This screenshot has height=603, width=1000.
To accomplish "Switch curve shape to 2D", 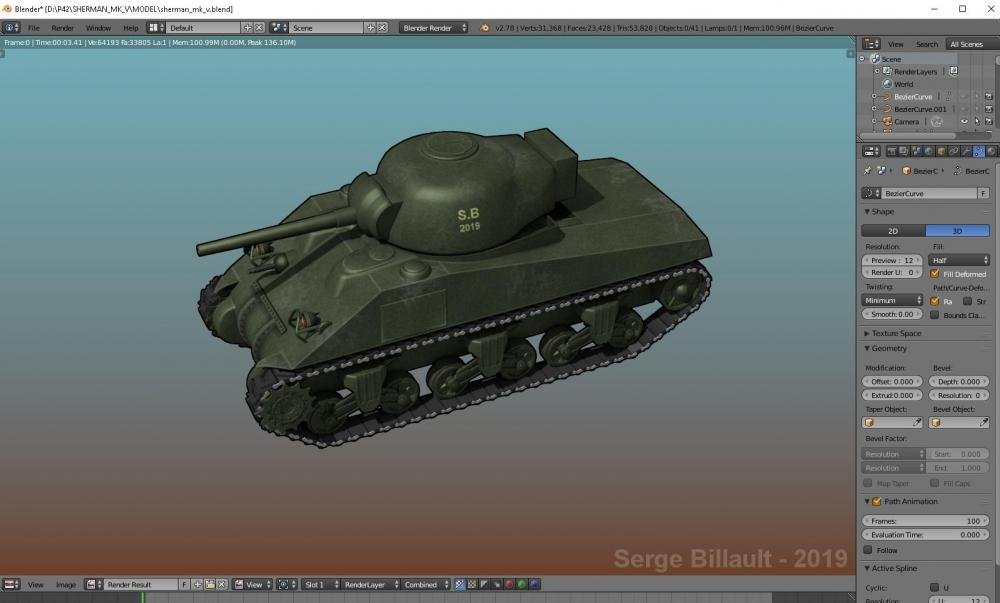I will pos(893,231).
